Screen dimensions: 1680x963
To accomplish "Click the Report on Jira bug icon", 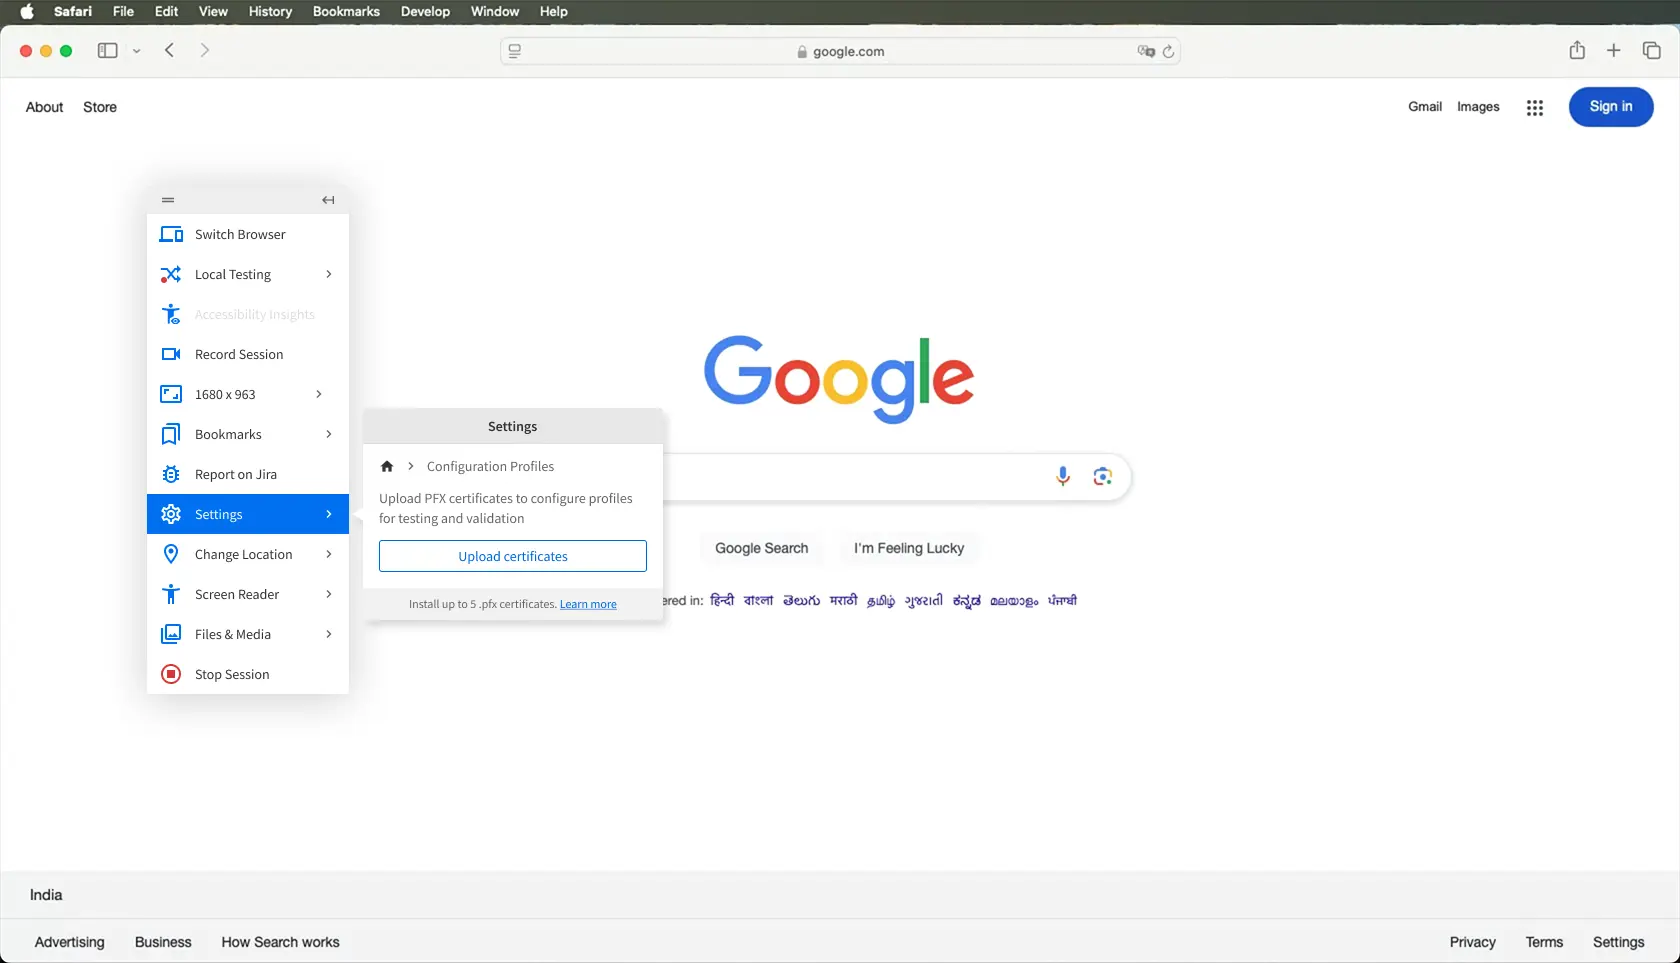I will pyautogui.click(x=171, y=474).
